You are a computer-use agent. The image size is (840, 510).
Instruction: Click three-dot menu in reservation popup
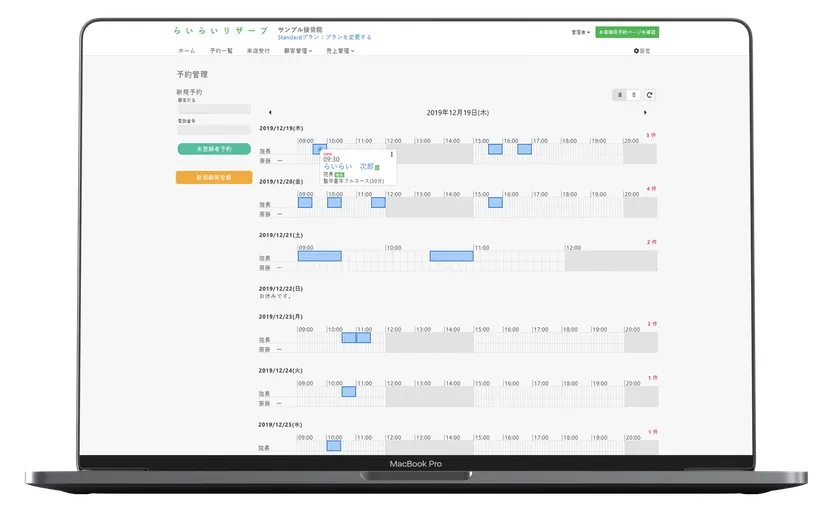point(390,154)
